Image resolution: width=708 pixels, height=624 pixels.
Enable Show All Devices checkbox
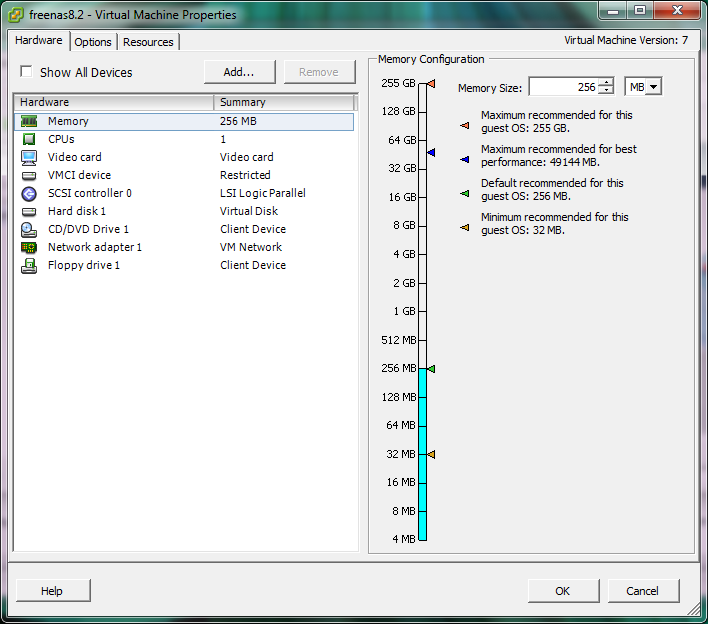pyautogui.click(x=26, y=72)
